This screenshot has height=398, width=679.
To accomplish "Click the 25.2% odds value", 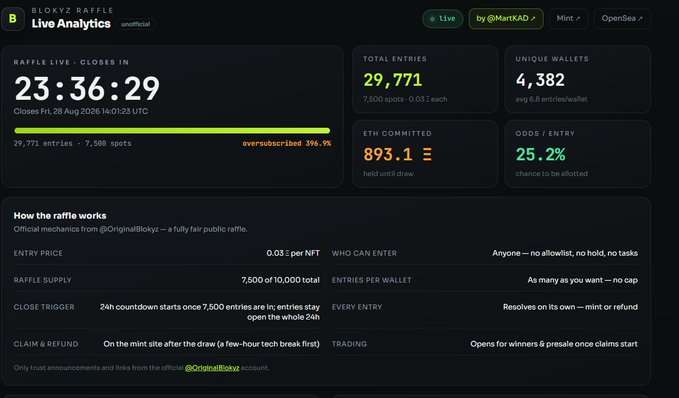I will point(540,154).
